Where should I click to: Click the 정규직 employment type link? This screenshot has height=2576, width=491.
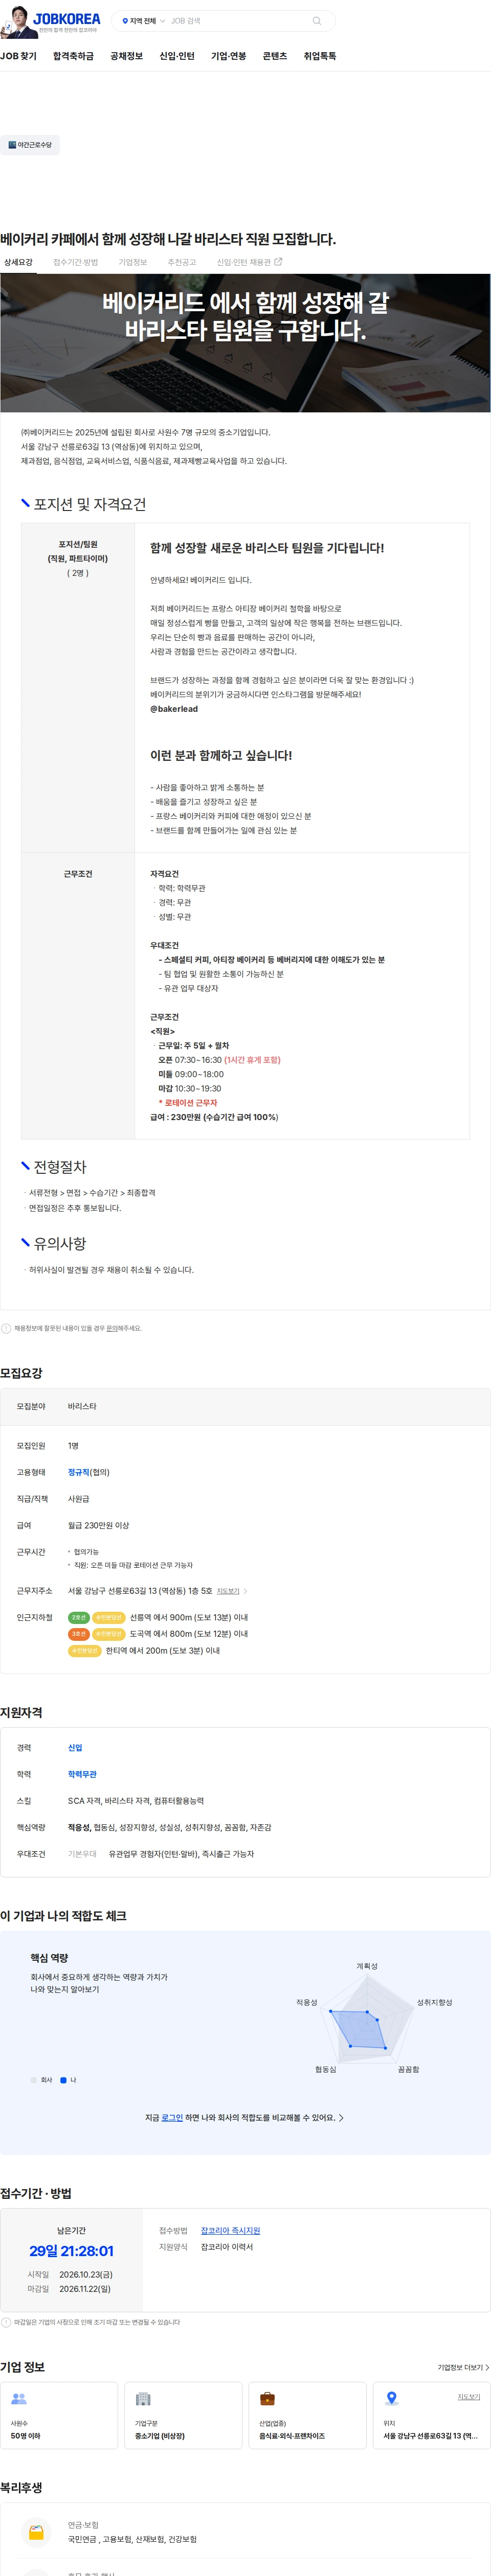click(78, 1472)
